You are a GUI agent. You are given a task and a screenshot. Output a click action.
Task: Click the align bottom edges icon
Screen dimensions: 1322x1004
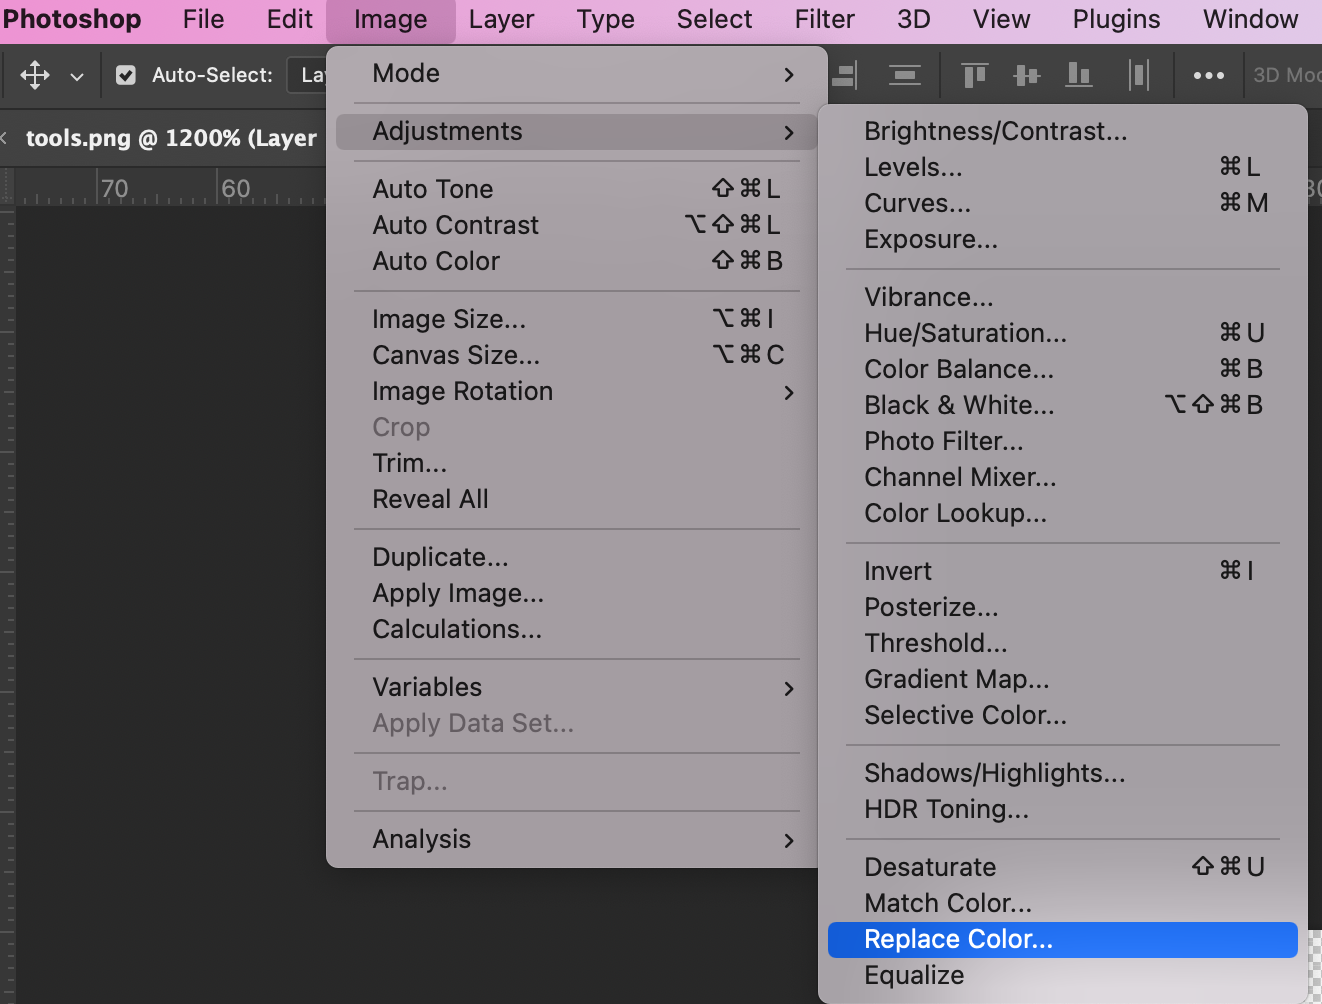[x=1079, y=75]
